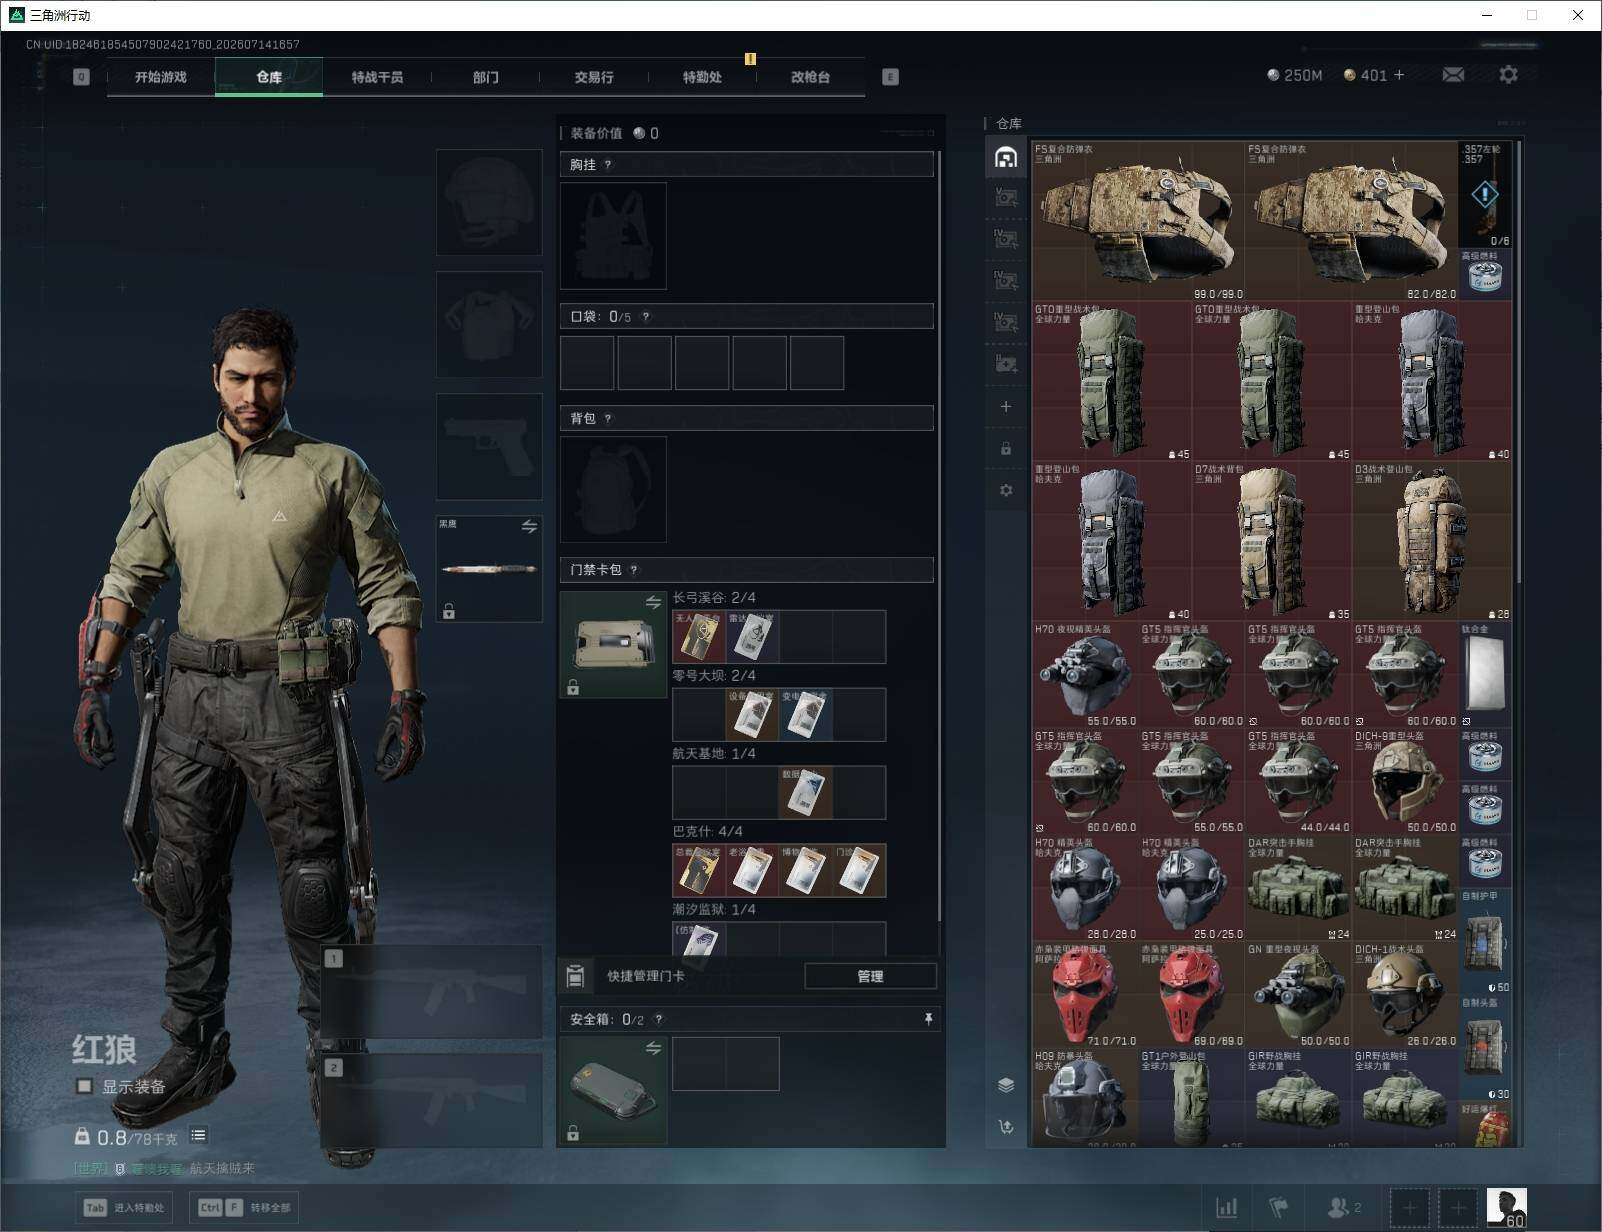Switch to the 交易行 tab
The width and height of the screenshot is (1602, 1232).
click(x=594, y=77)
